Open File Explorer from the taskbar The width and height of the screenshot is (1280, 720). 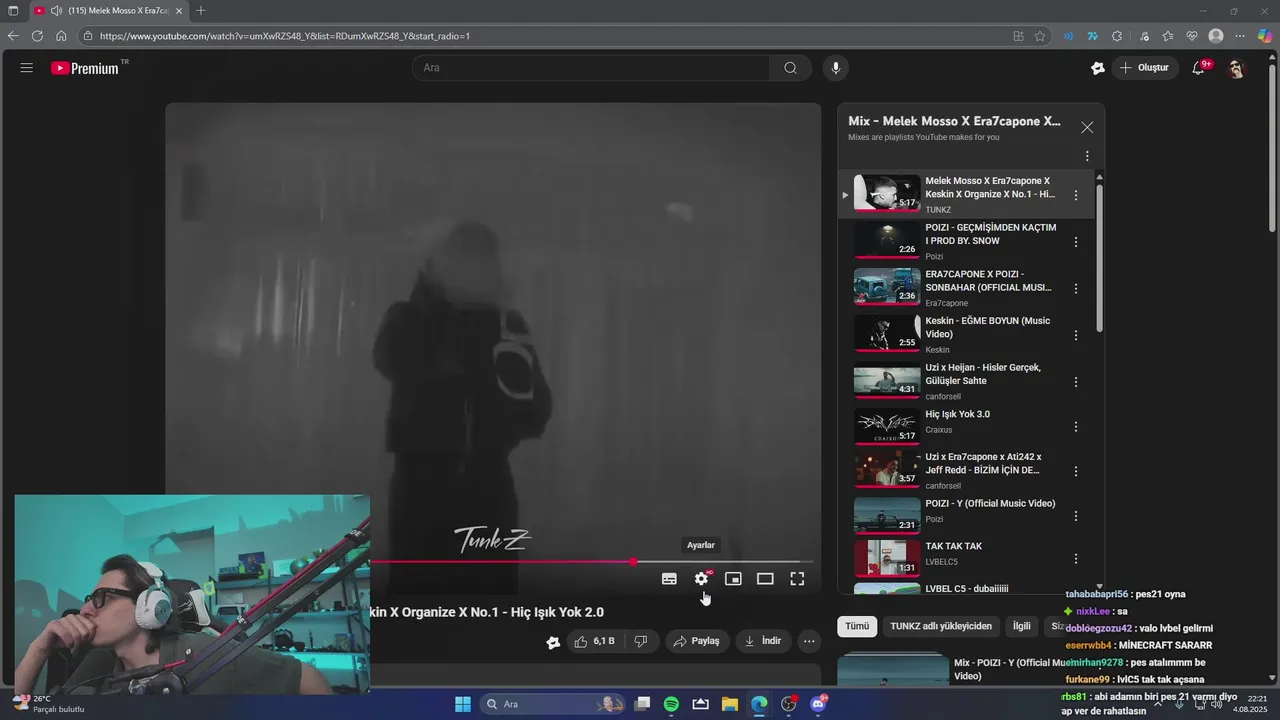[730, 704]
